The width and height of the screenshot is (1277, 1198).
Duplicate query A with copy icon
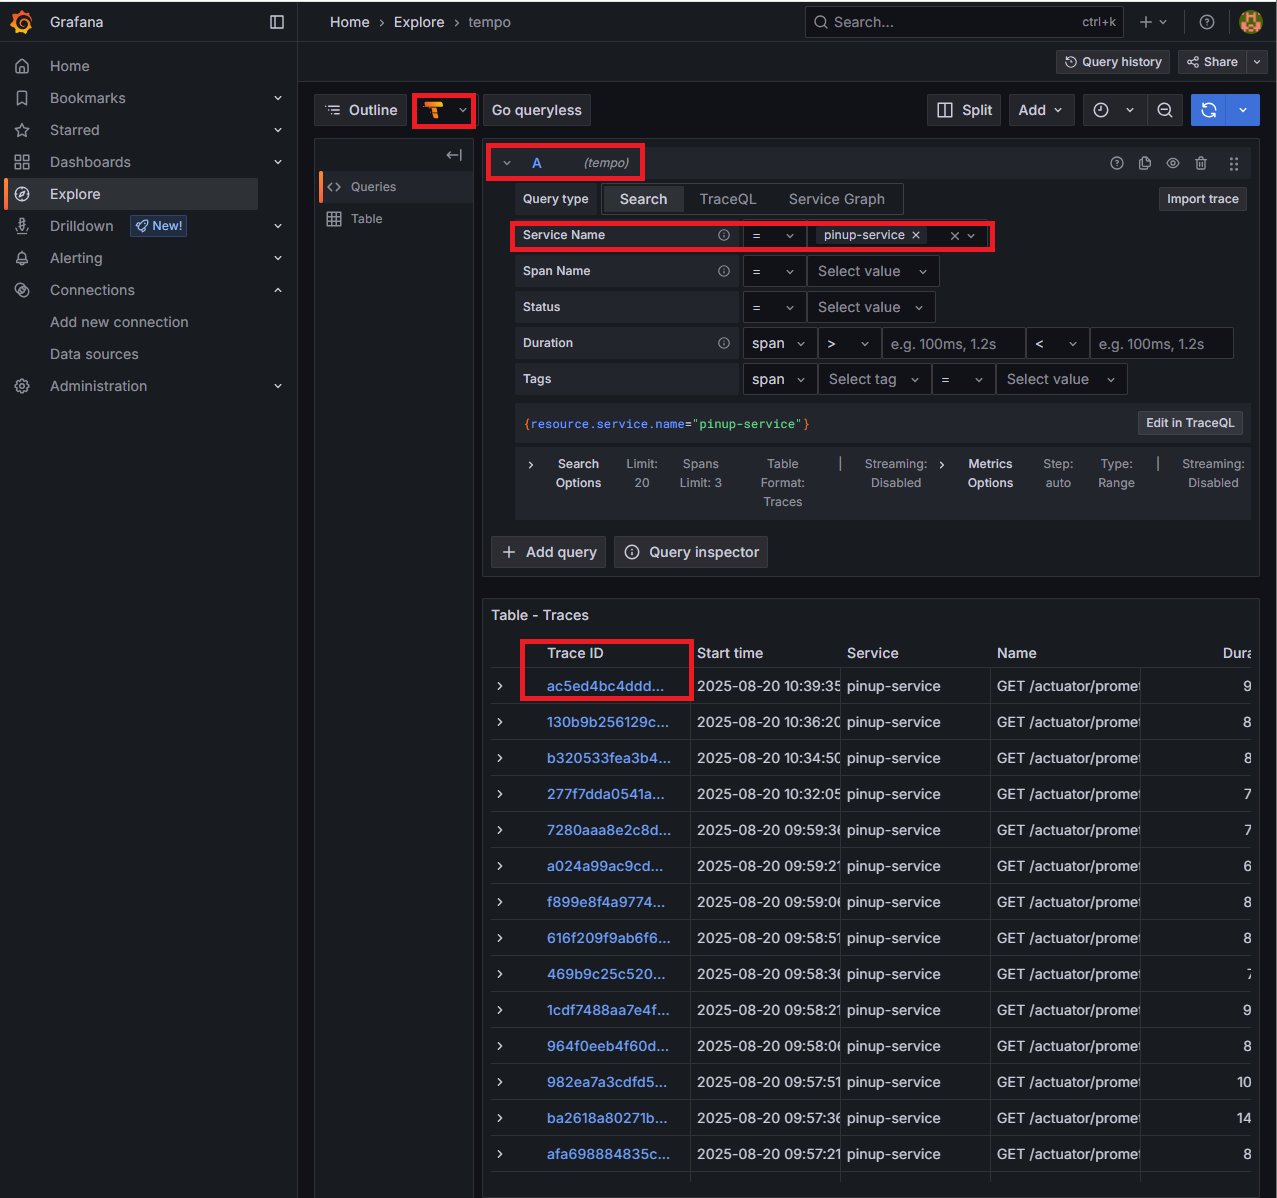click(1145, 163)
